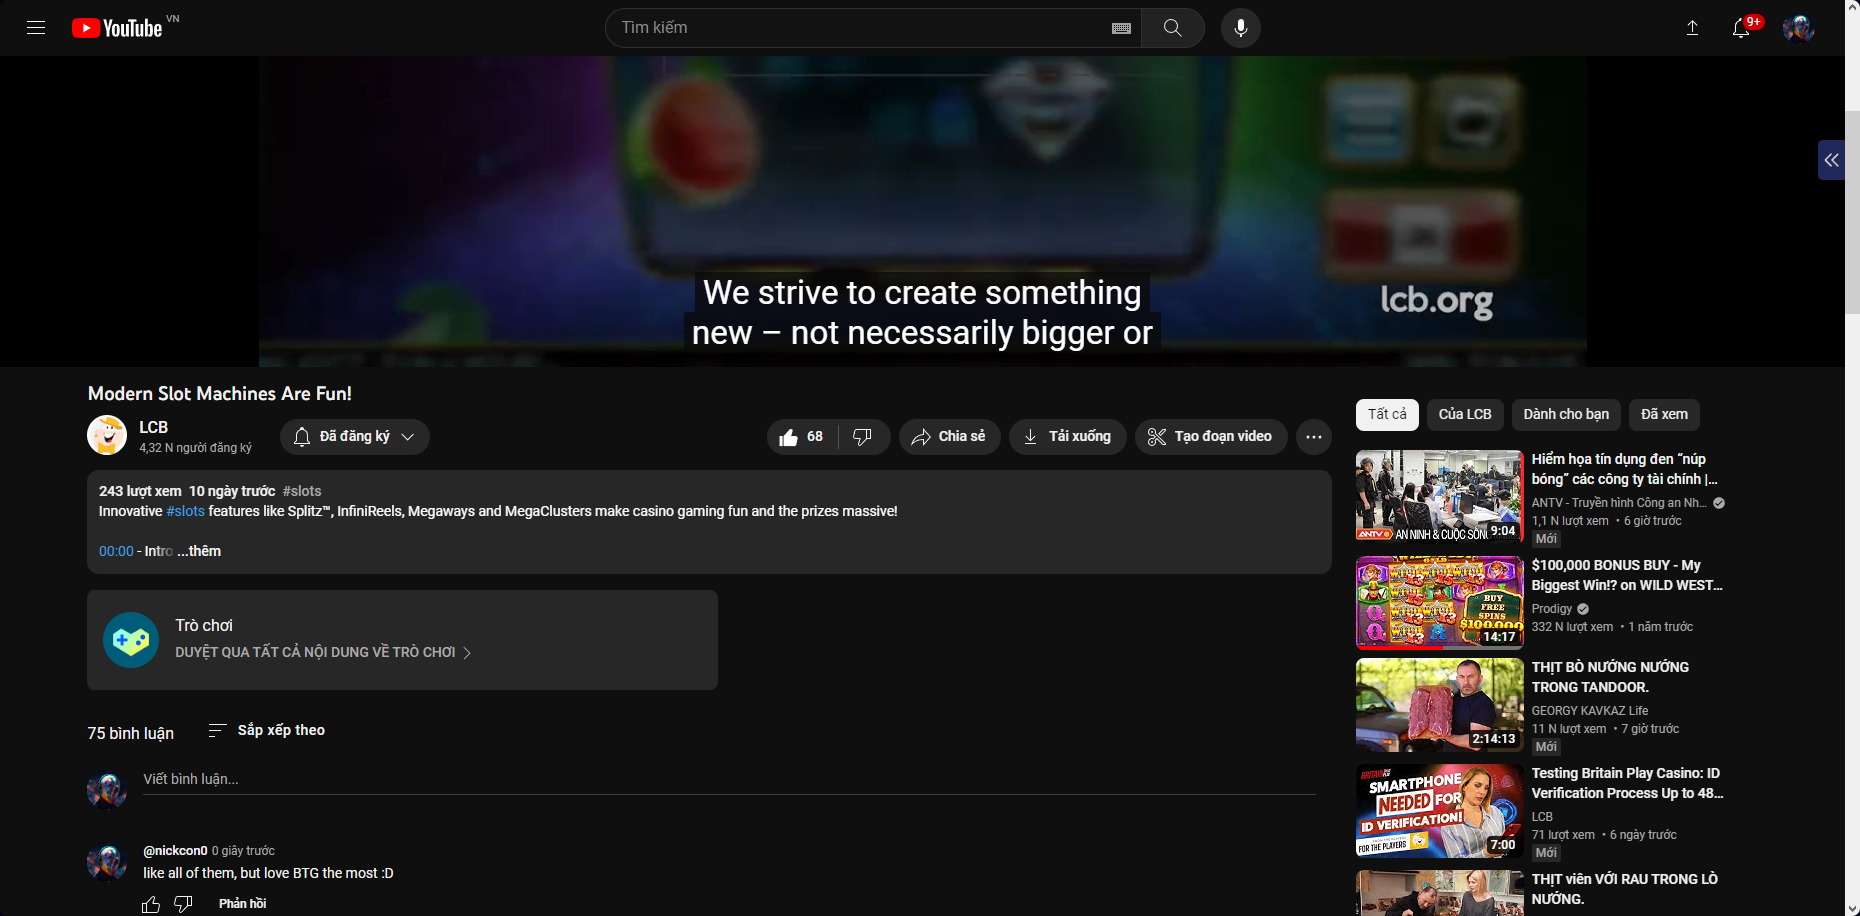Open the #slots hashtag next to upload date
The image size is (1860, 916).
302,491
